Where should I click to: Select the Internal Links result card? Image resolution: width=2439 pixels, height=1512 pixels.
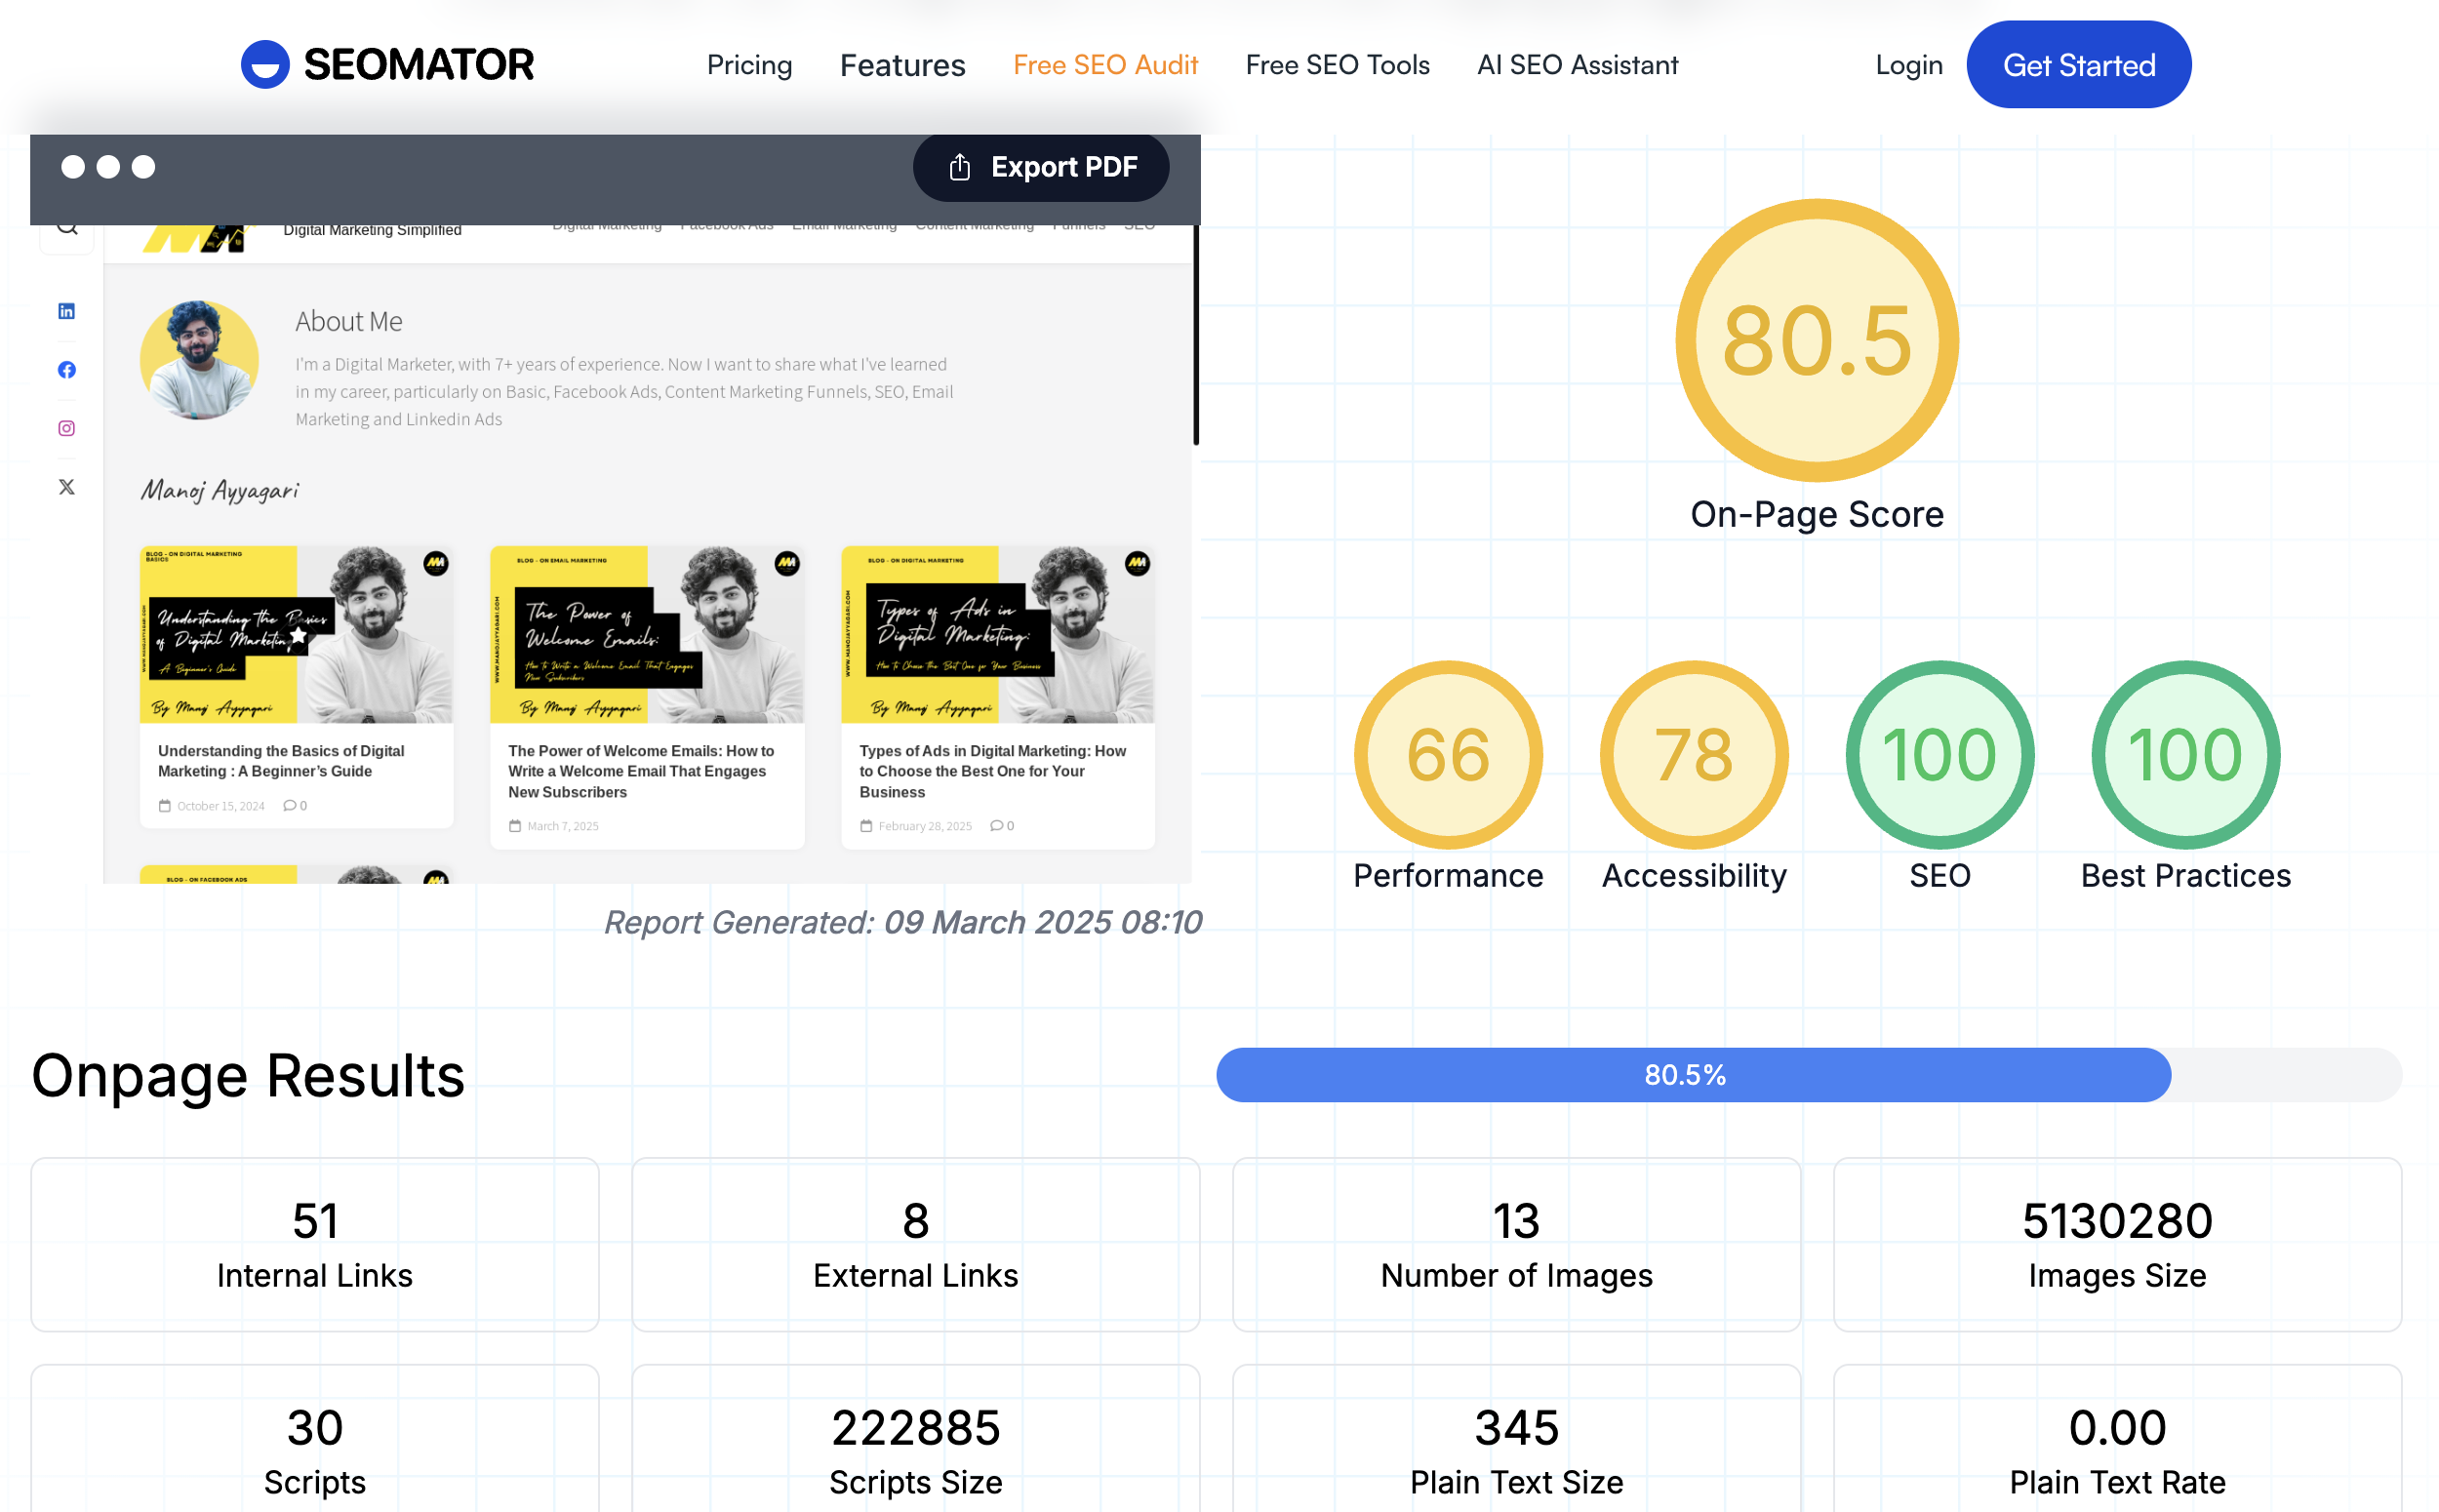314,1244
